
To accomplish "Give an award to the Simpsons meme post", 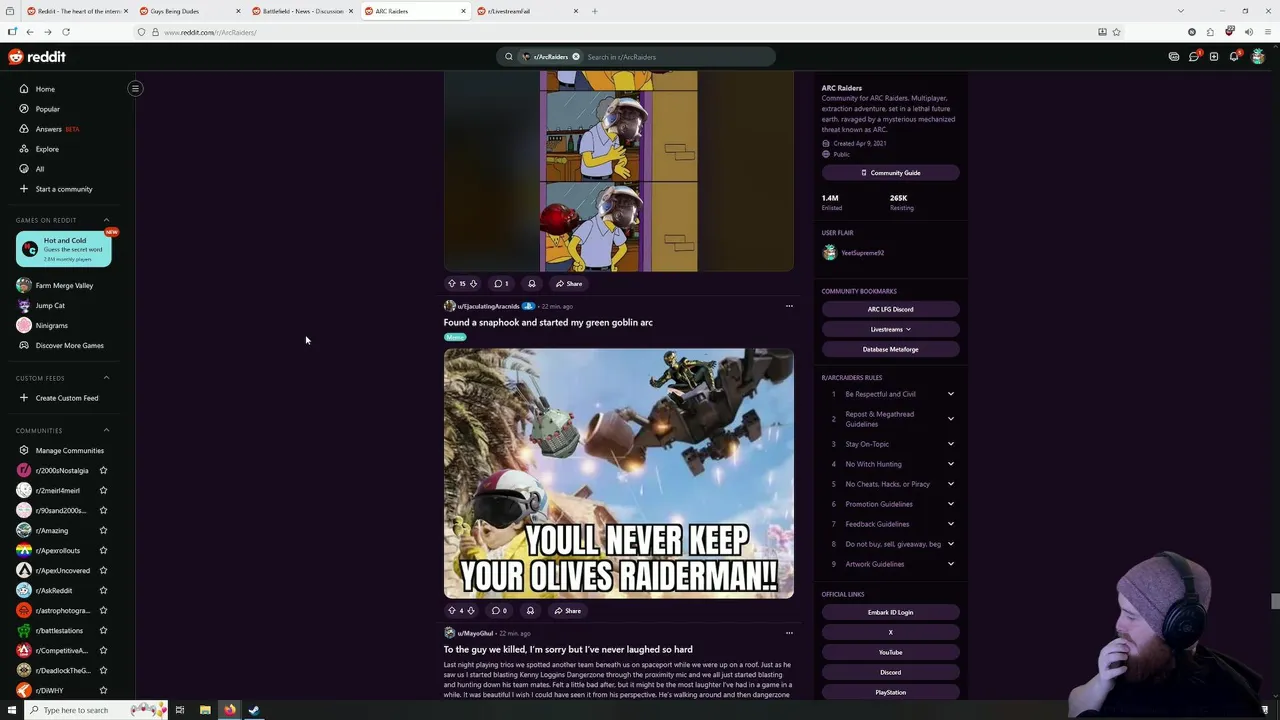I will [x=531, y=284].
